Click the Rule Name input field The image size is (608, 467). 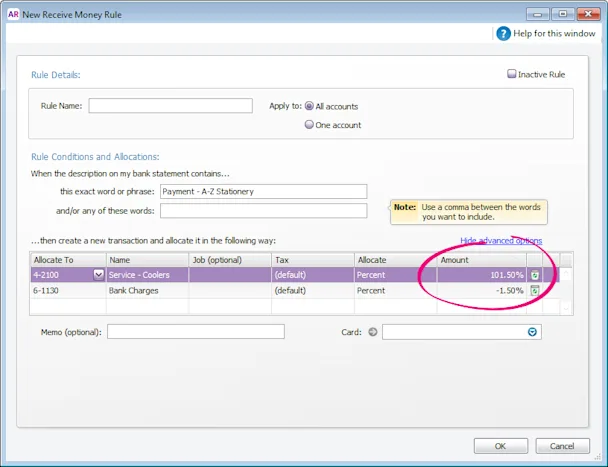click(x=171, y=106)
